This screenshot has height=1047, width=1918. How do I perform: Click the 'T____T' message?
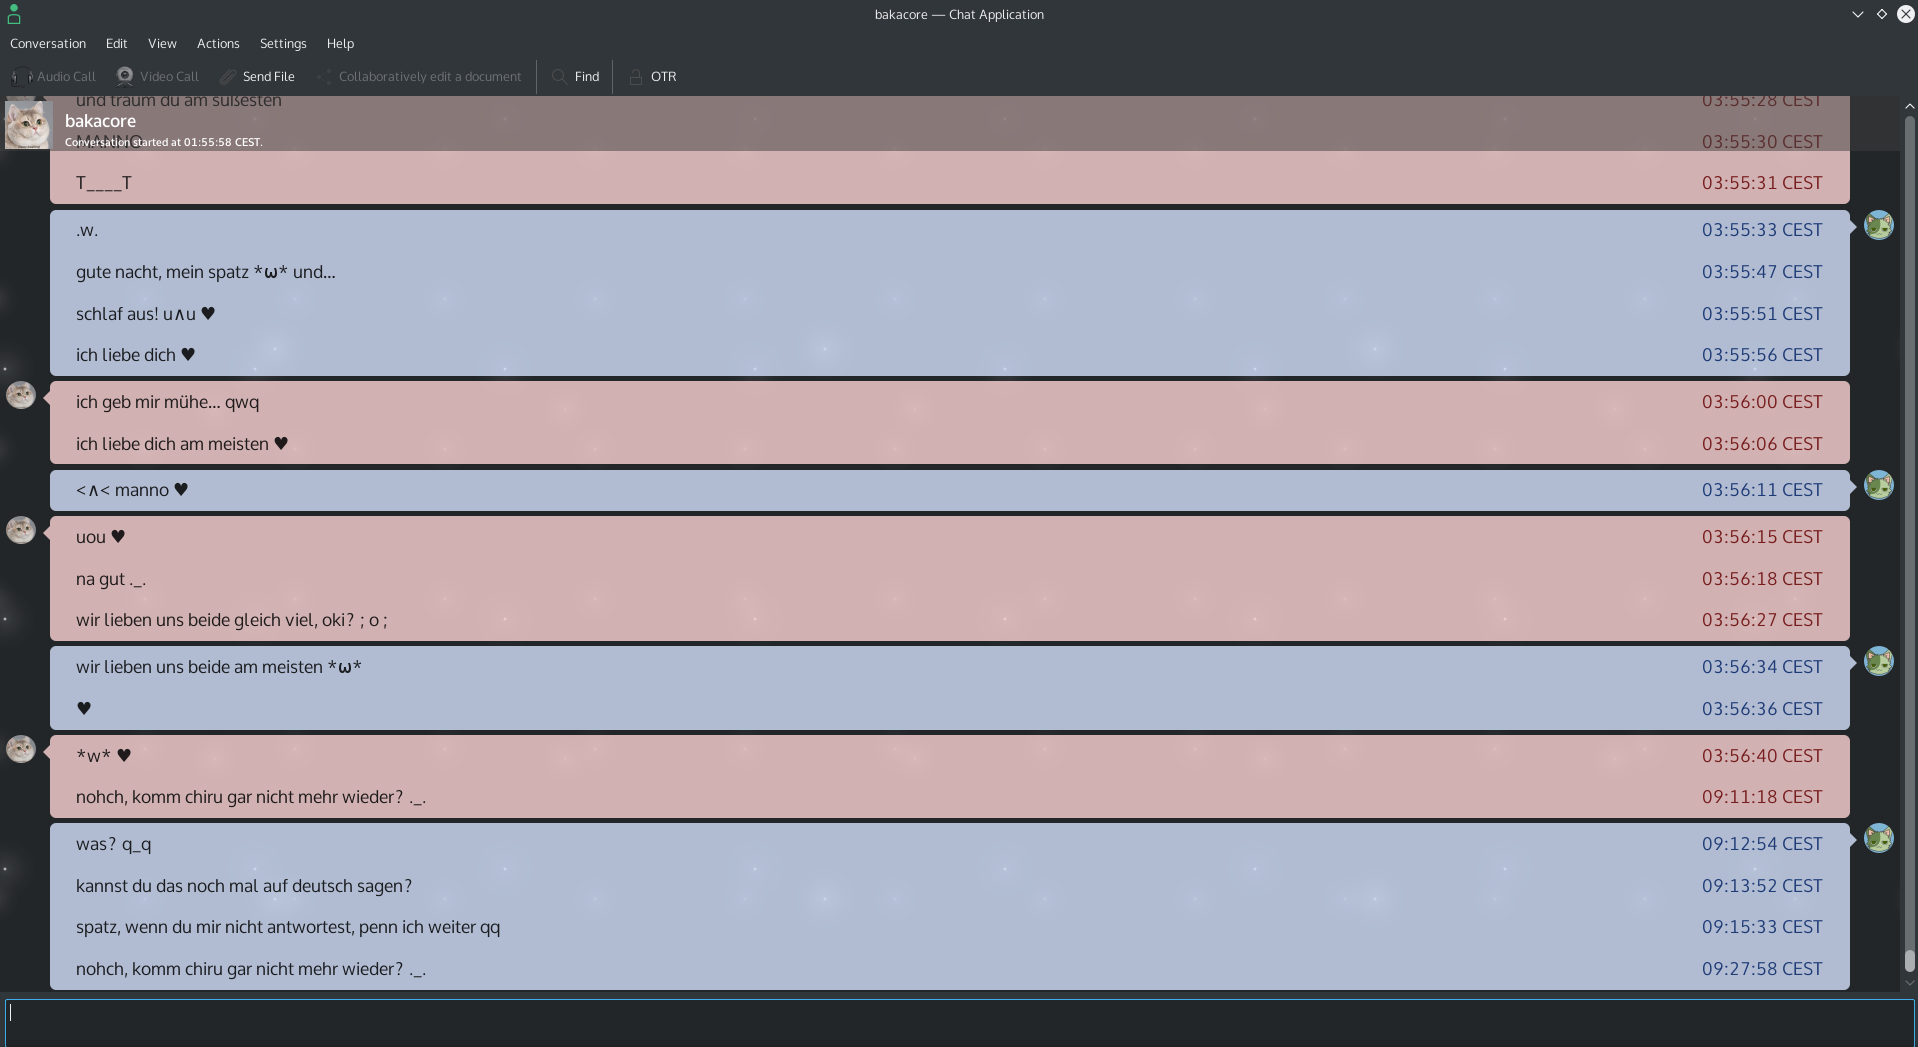point(104,183)
